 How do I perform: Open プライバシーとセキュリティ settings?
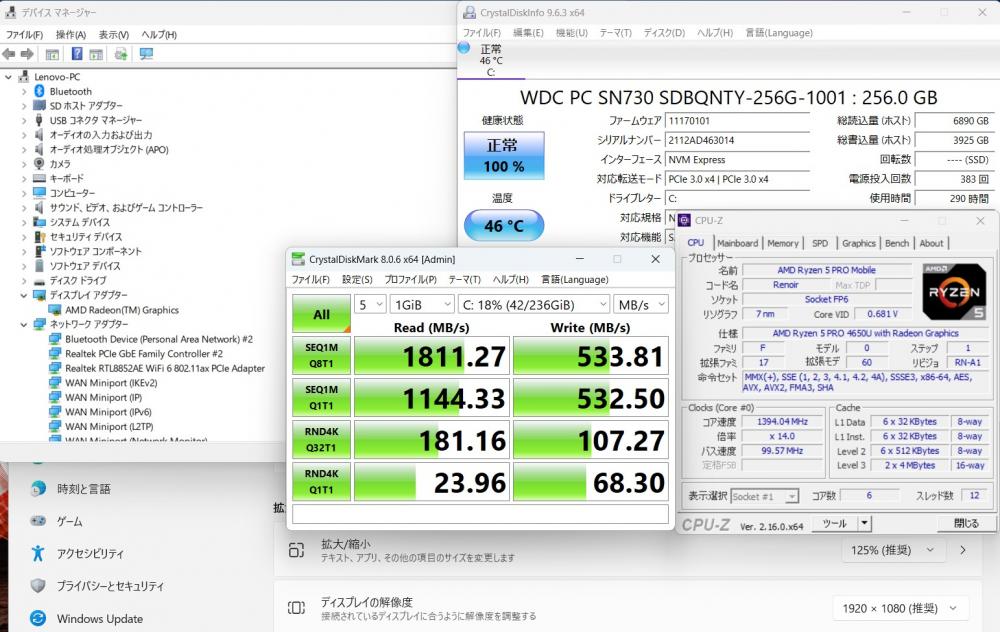[110, 585]
